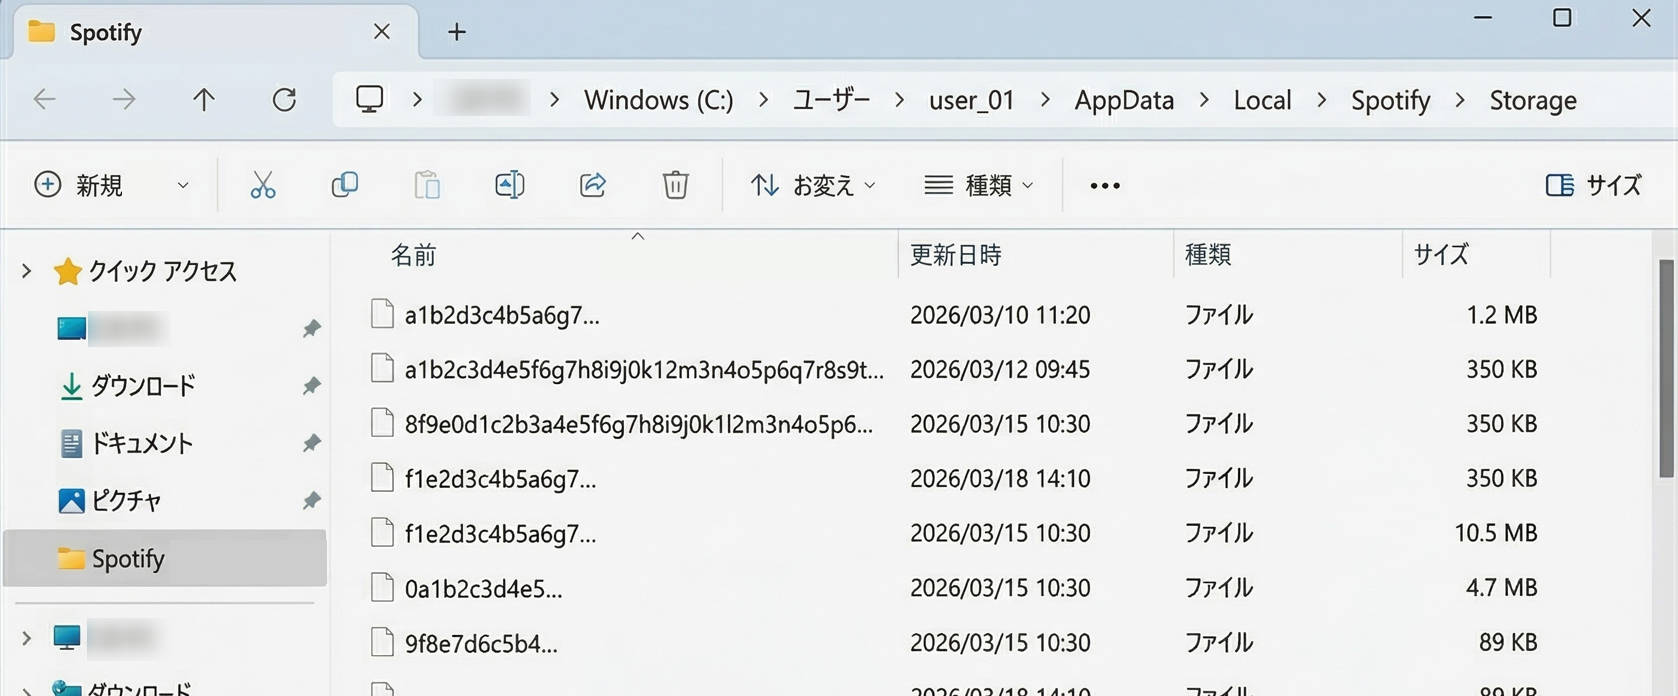Click the Paste clipboard icon
This screenshot has height=696, width=1678.
click(x=427, y=185)
